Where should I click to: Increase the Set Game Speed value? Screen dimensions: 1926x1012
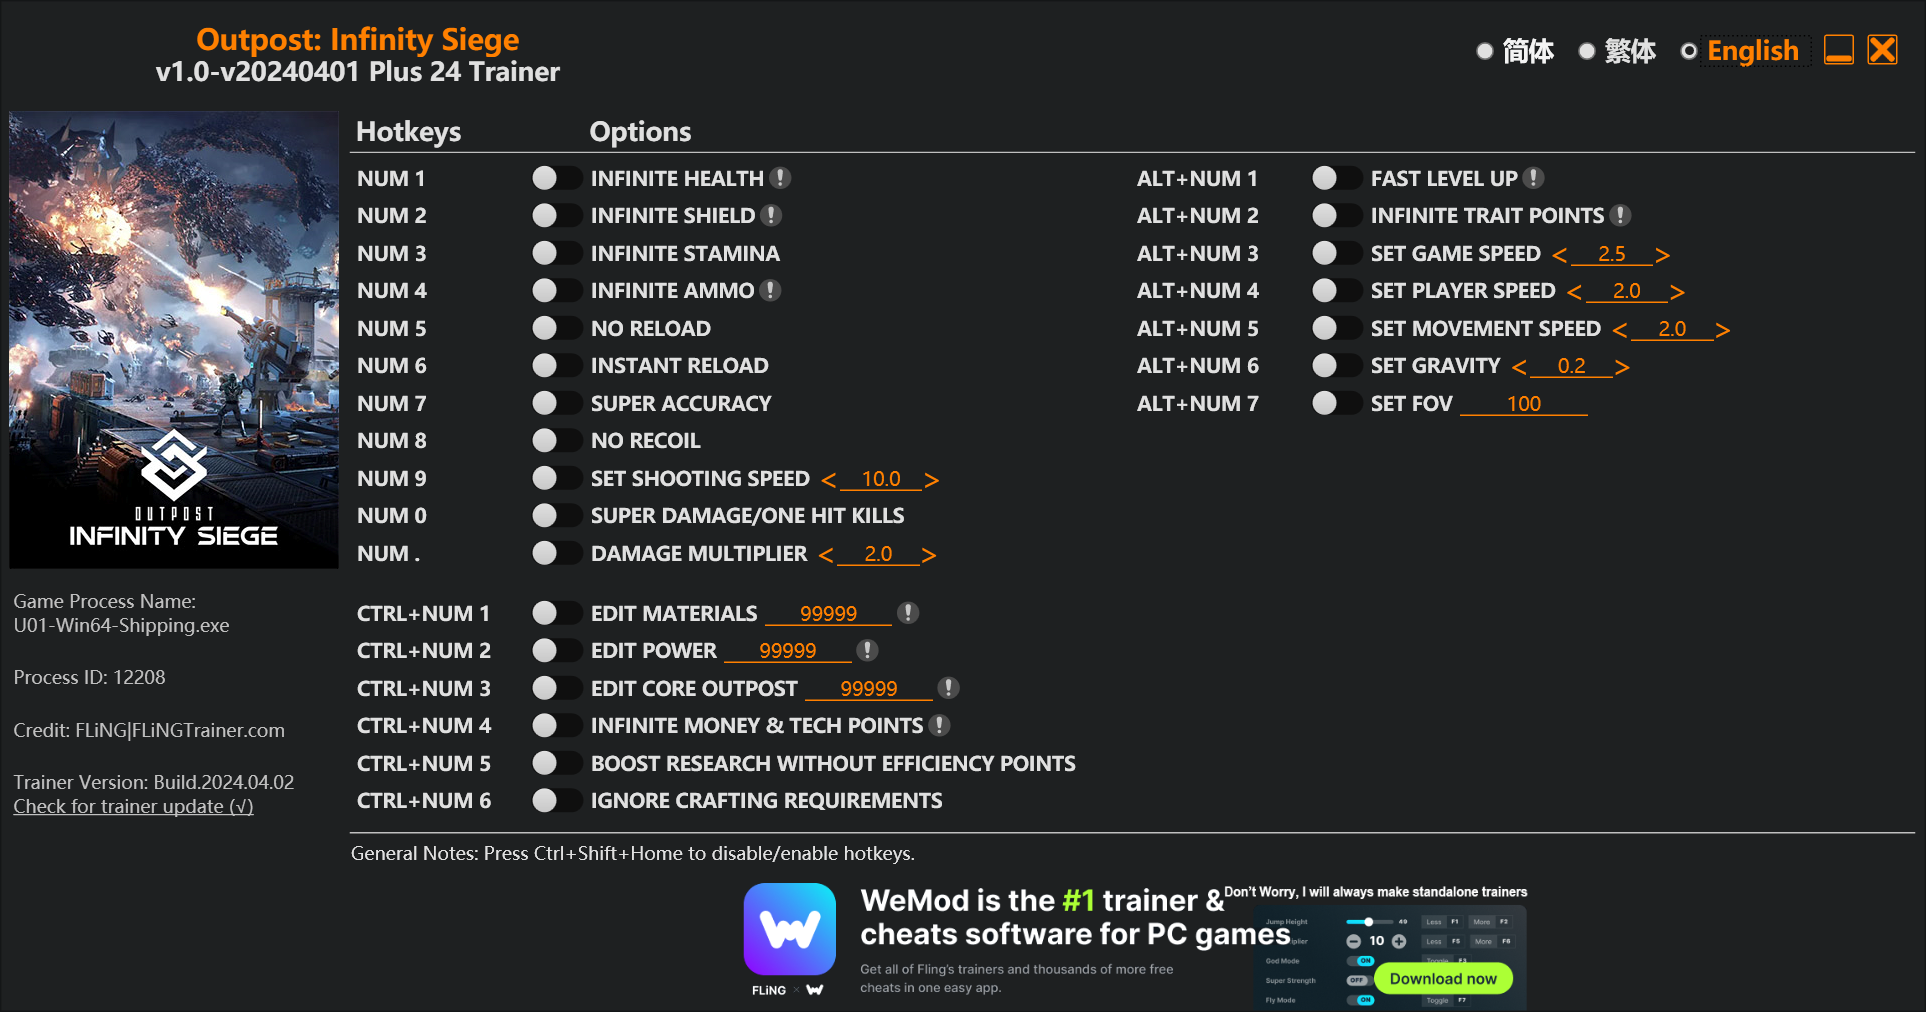pos(1662,255)
